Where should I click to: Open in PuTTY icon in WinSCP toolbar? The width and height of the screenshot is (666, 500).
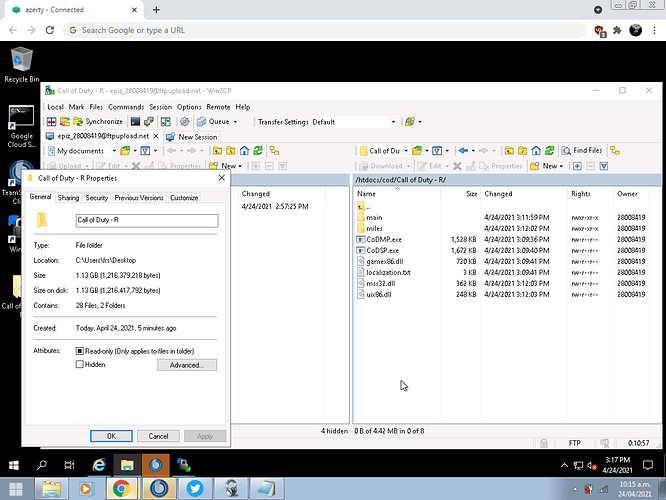point(148,122)
